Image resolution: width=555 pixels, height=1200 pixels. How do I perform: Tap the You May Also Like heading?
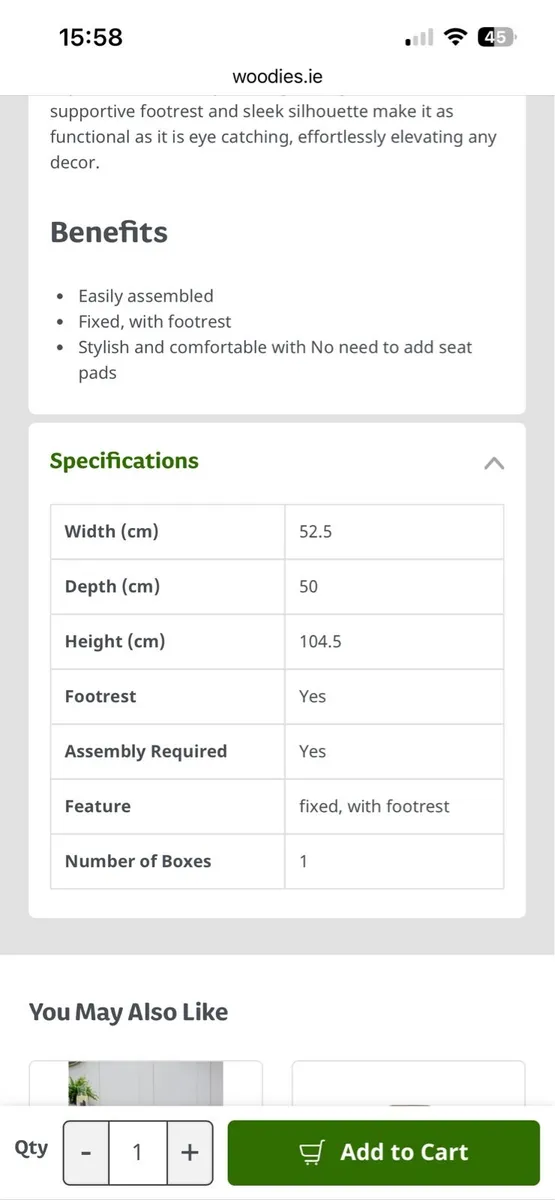[128, 1012]
